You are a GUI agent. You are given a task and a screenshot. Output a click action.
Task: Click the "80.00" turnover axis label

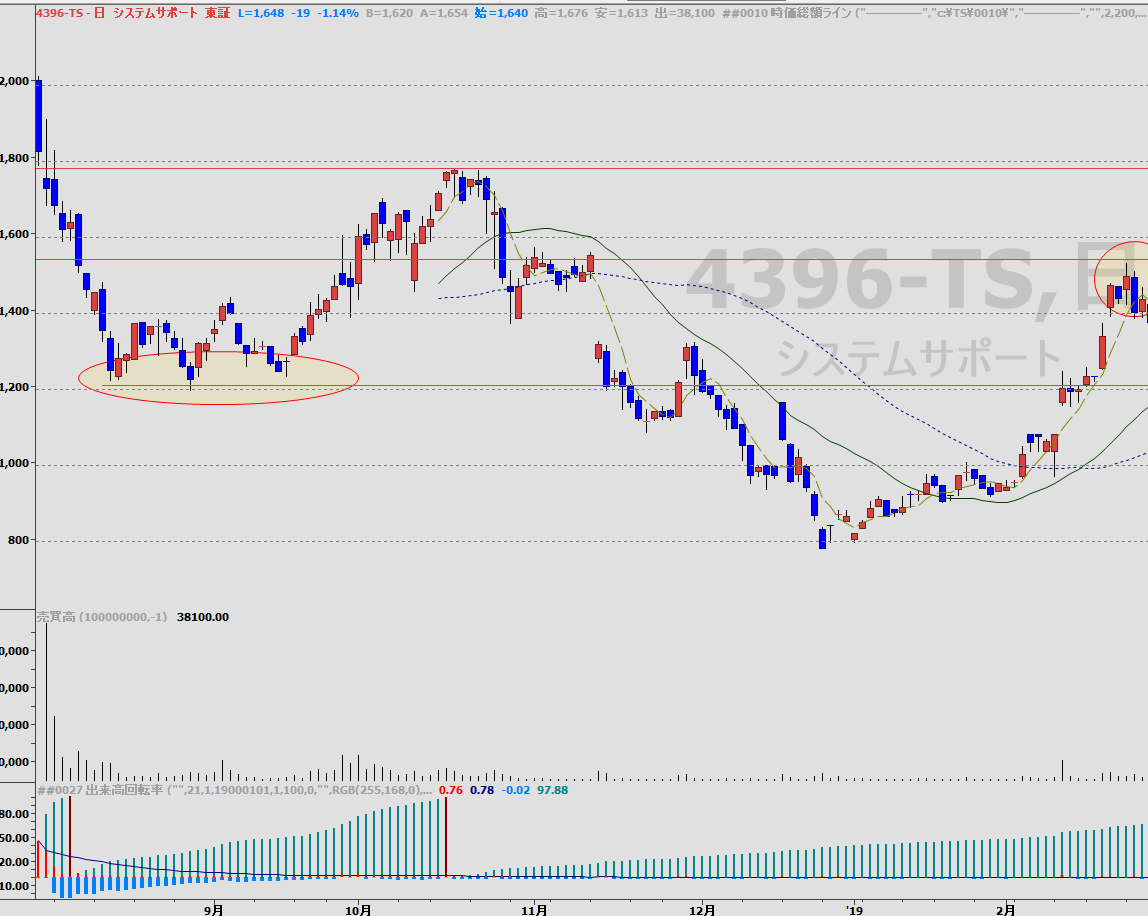coord(15,814)
